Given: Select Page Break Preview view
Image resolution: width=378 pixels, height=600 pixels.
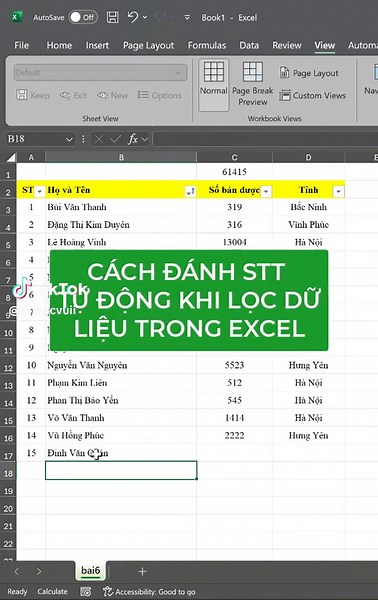Looking at the screenshot, I should pyautogui.click(x=253, y=85).
